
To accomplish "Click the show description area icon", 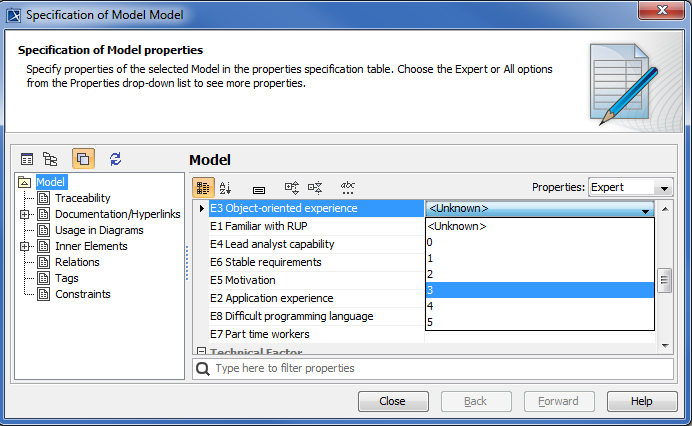I will coord(258,187).
